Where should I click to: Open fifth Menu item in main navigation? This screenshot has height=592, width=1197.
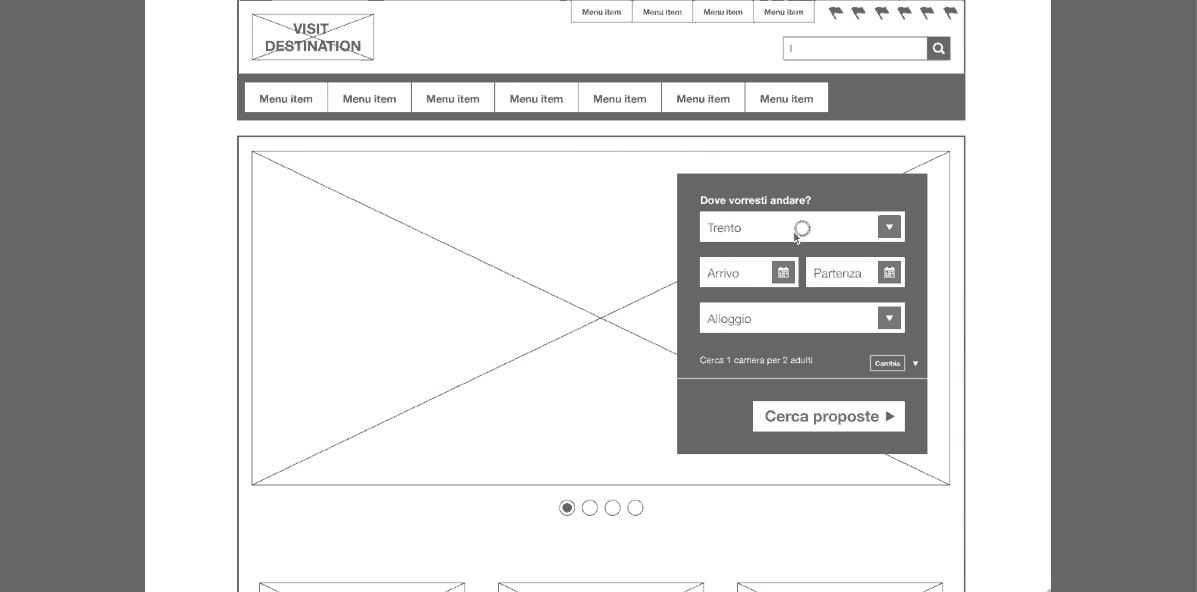[620, 98]
